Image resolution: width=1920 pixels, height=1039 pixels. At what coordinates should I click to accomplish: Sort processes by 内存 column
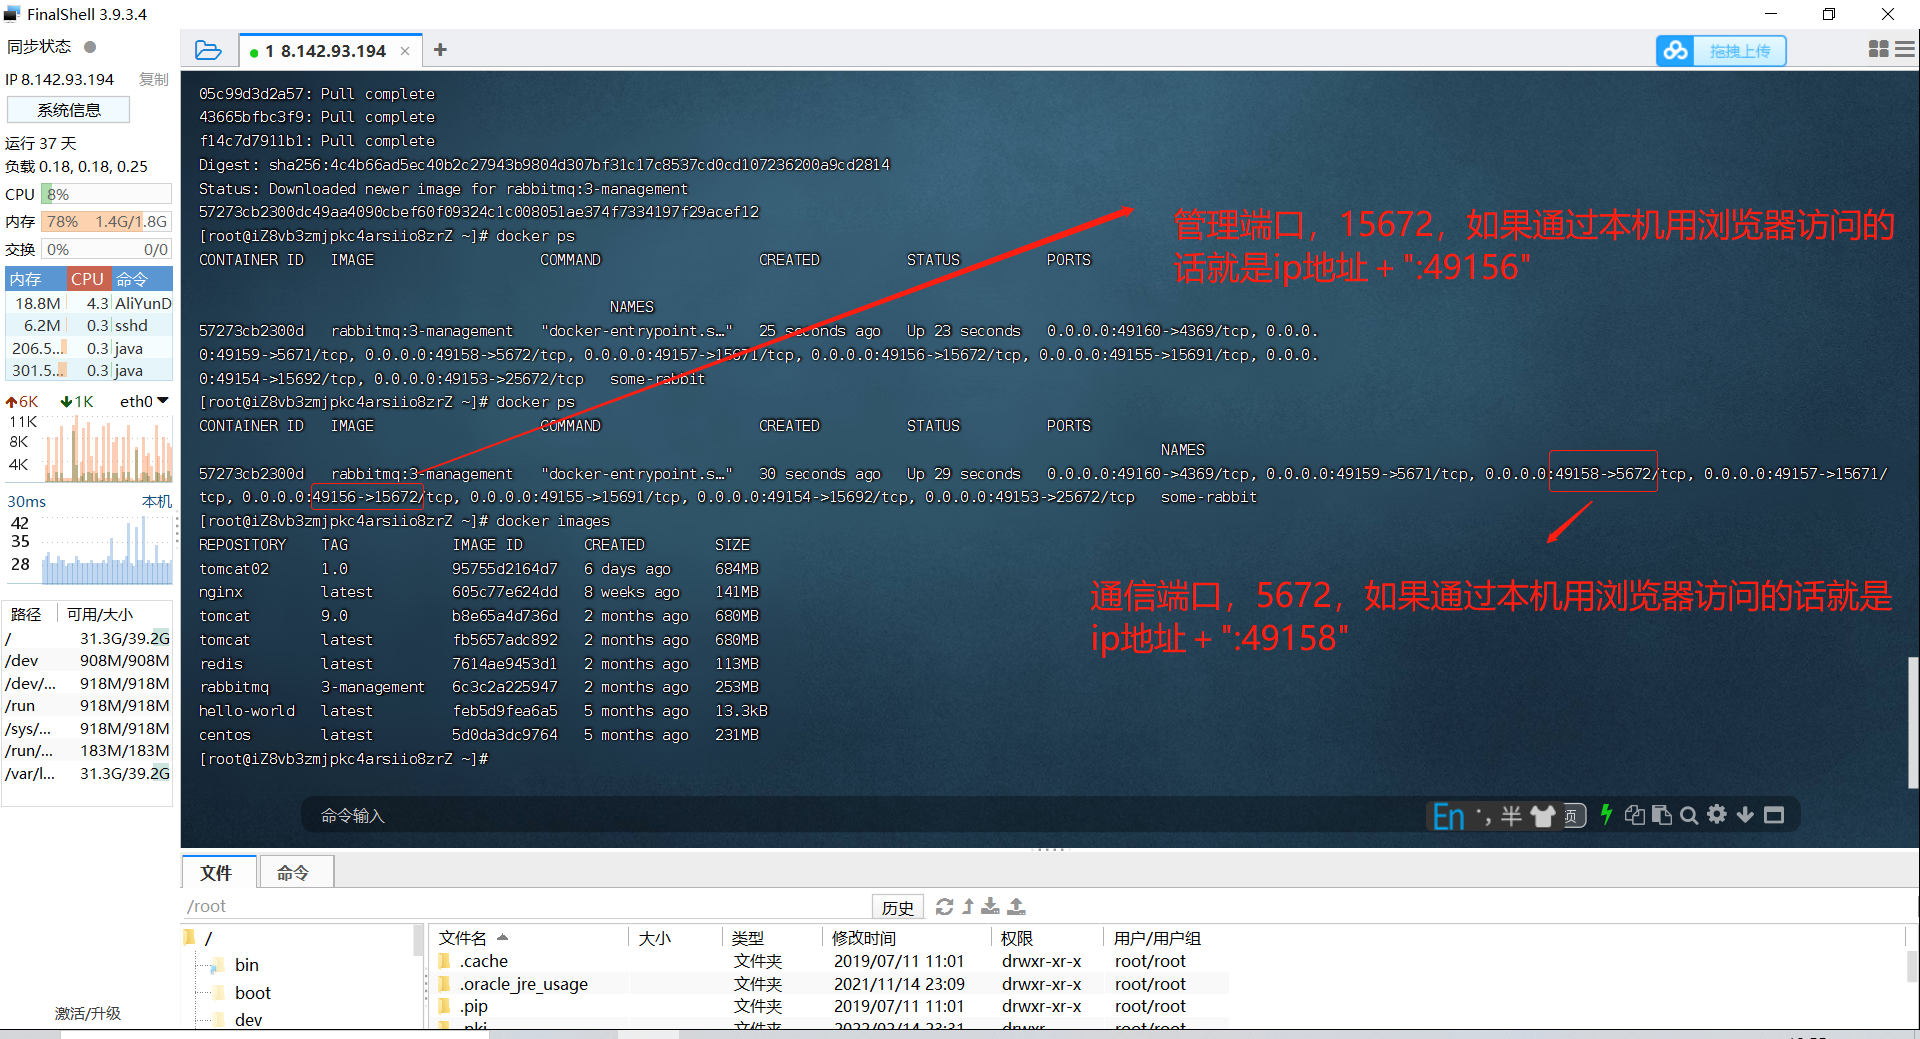pyautogui.click(x=36, y=279)
